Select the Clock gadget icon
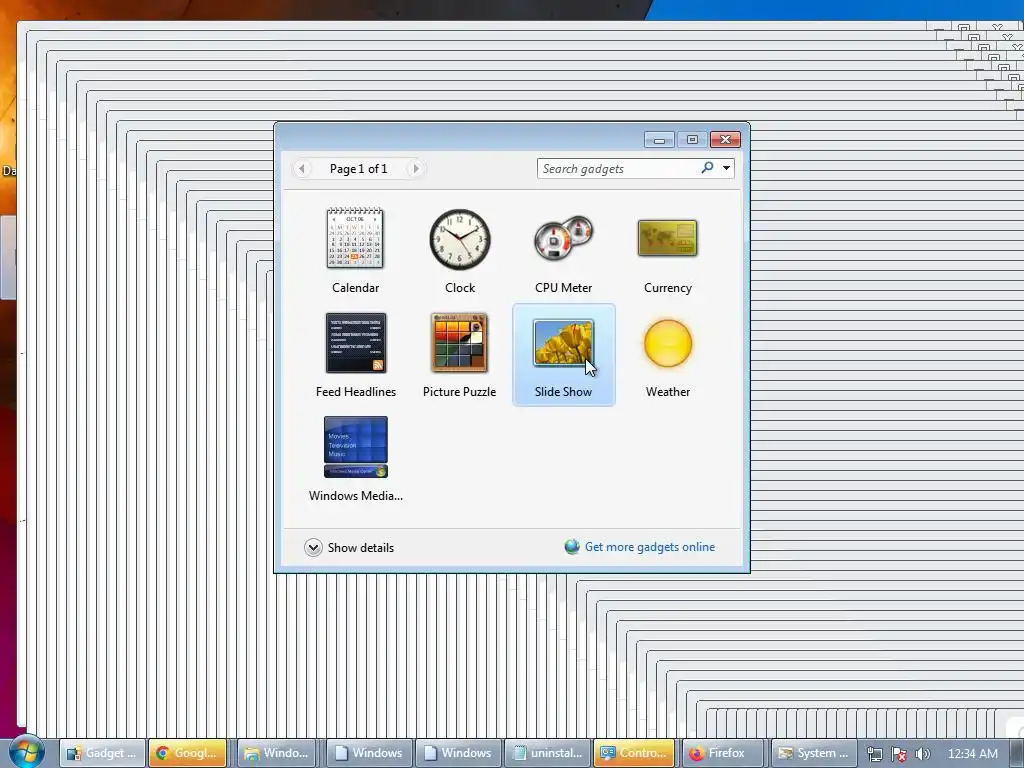Image resolution: width=1024 pixels, height=768 pixels. coord(460,239)
